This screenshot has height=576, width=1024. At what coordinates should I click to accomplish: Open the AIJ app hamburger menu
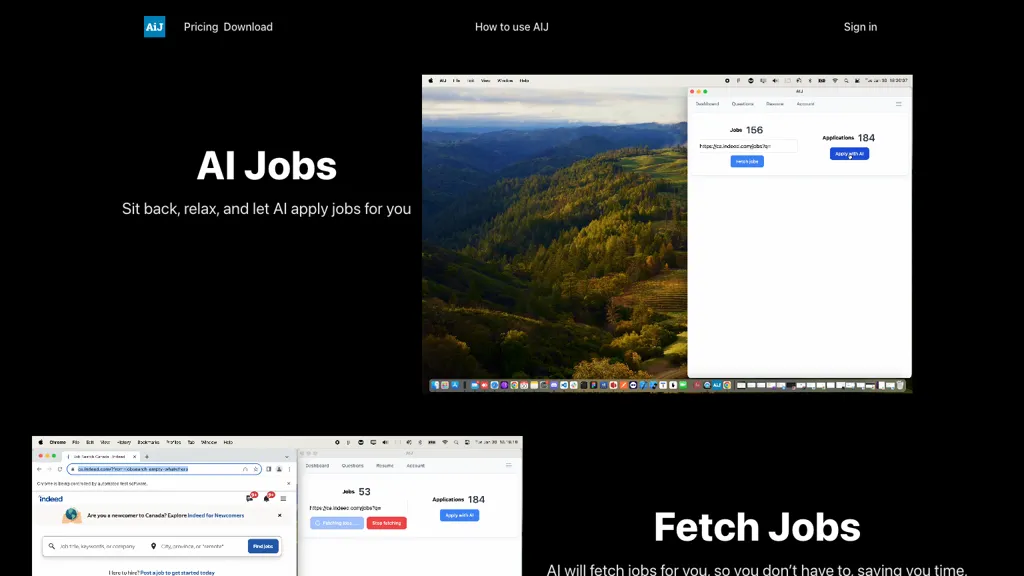click(899, 104)
